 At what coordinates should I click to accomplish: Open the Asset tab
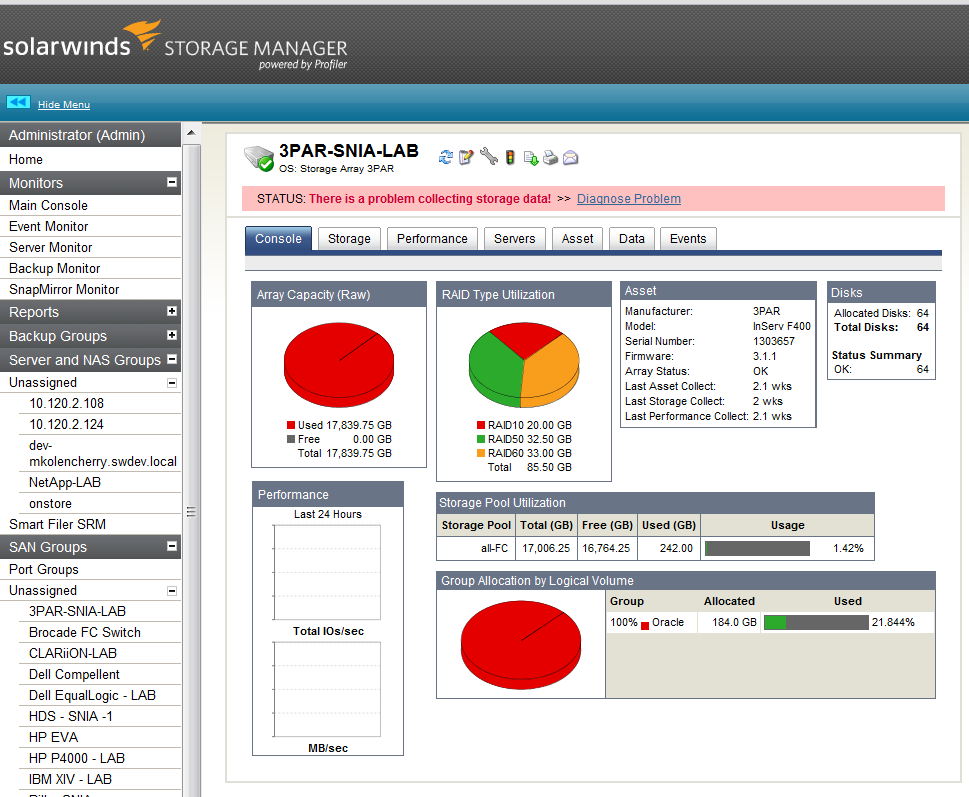tap(577, 238)
